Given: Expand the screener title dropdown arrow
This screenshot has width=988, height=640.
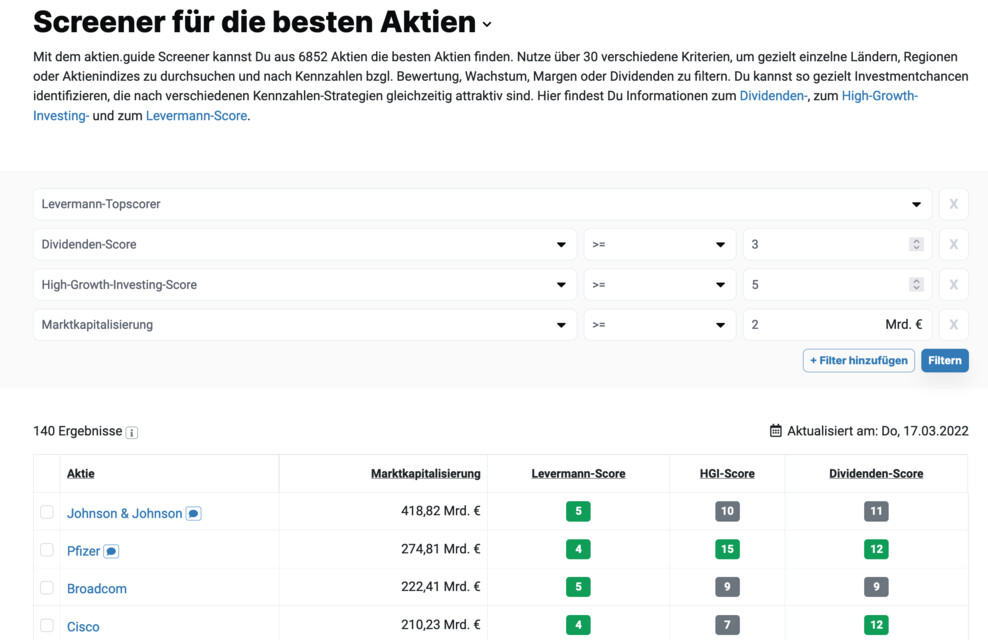Looking at the screenshot, I should [x=486, y=24].
